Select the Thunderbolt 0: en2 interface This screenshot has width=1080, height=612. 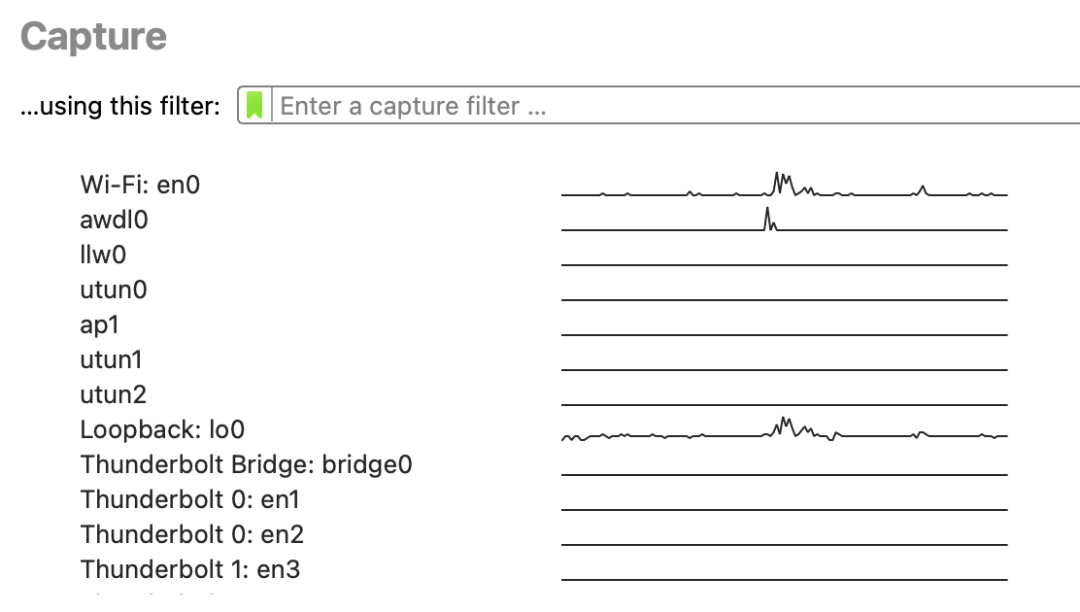(x=191, y=535)
